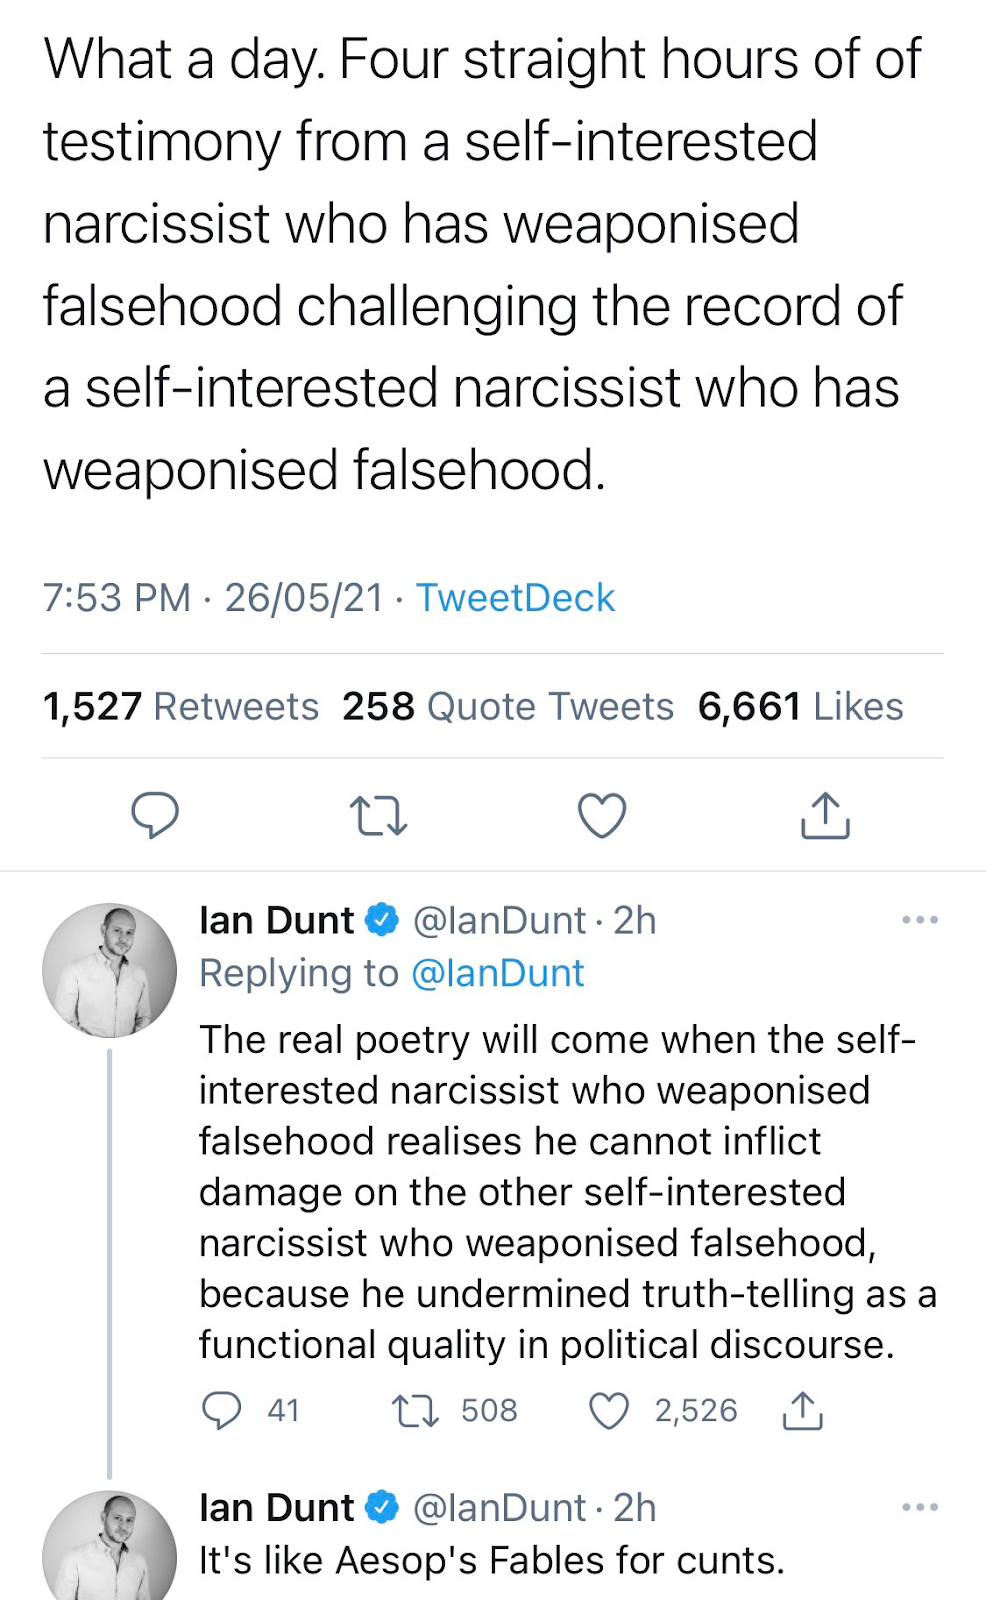Image resolution: width=986 pixels, height=1600 pixels.
Task: Retweet the 'real poetry' reply with 508 retweets
Action: 415,1410
